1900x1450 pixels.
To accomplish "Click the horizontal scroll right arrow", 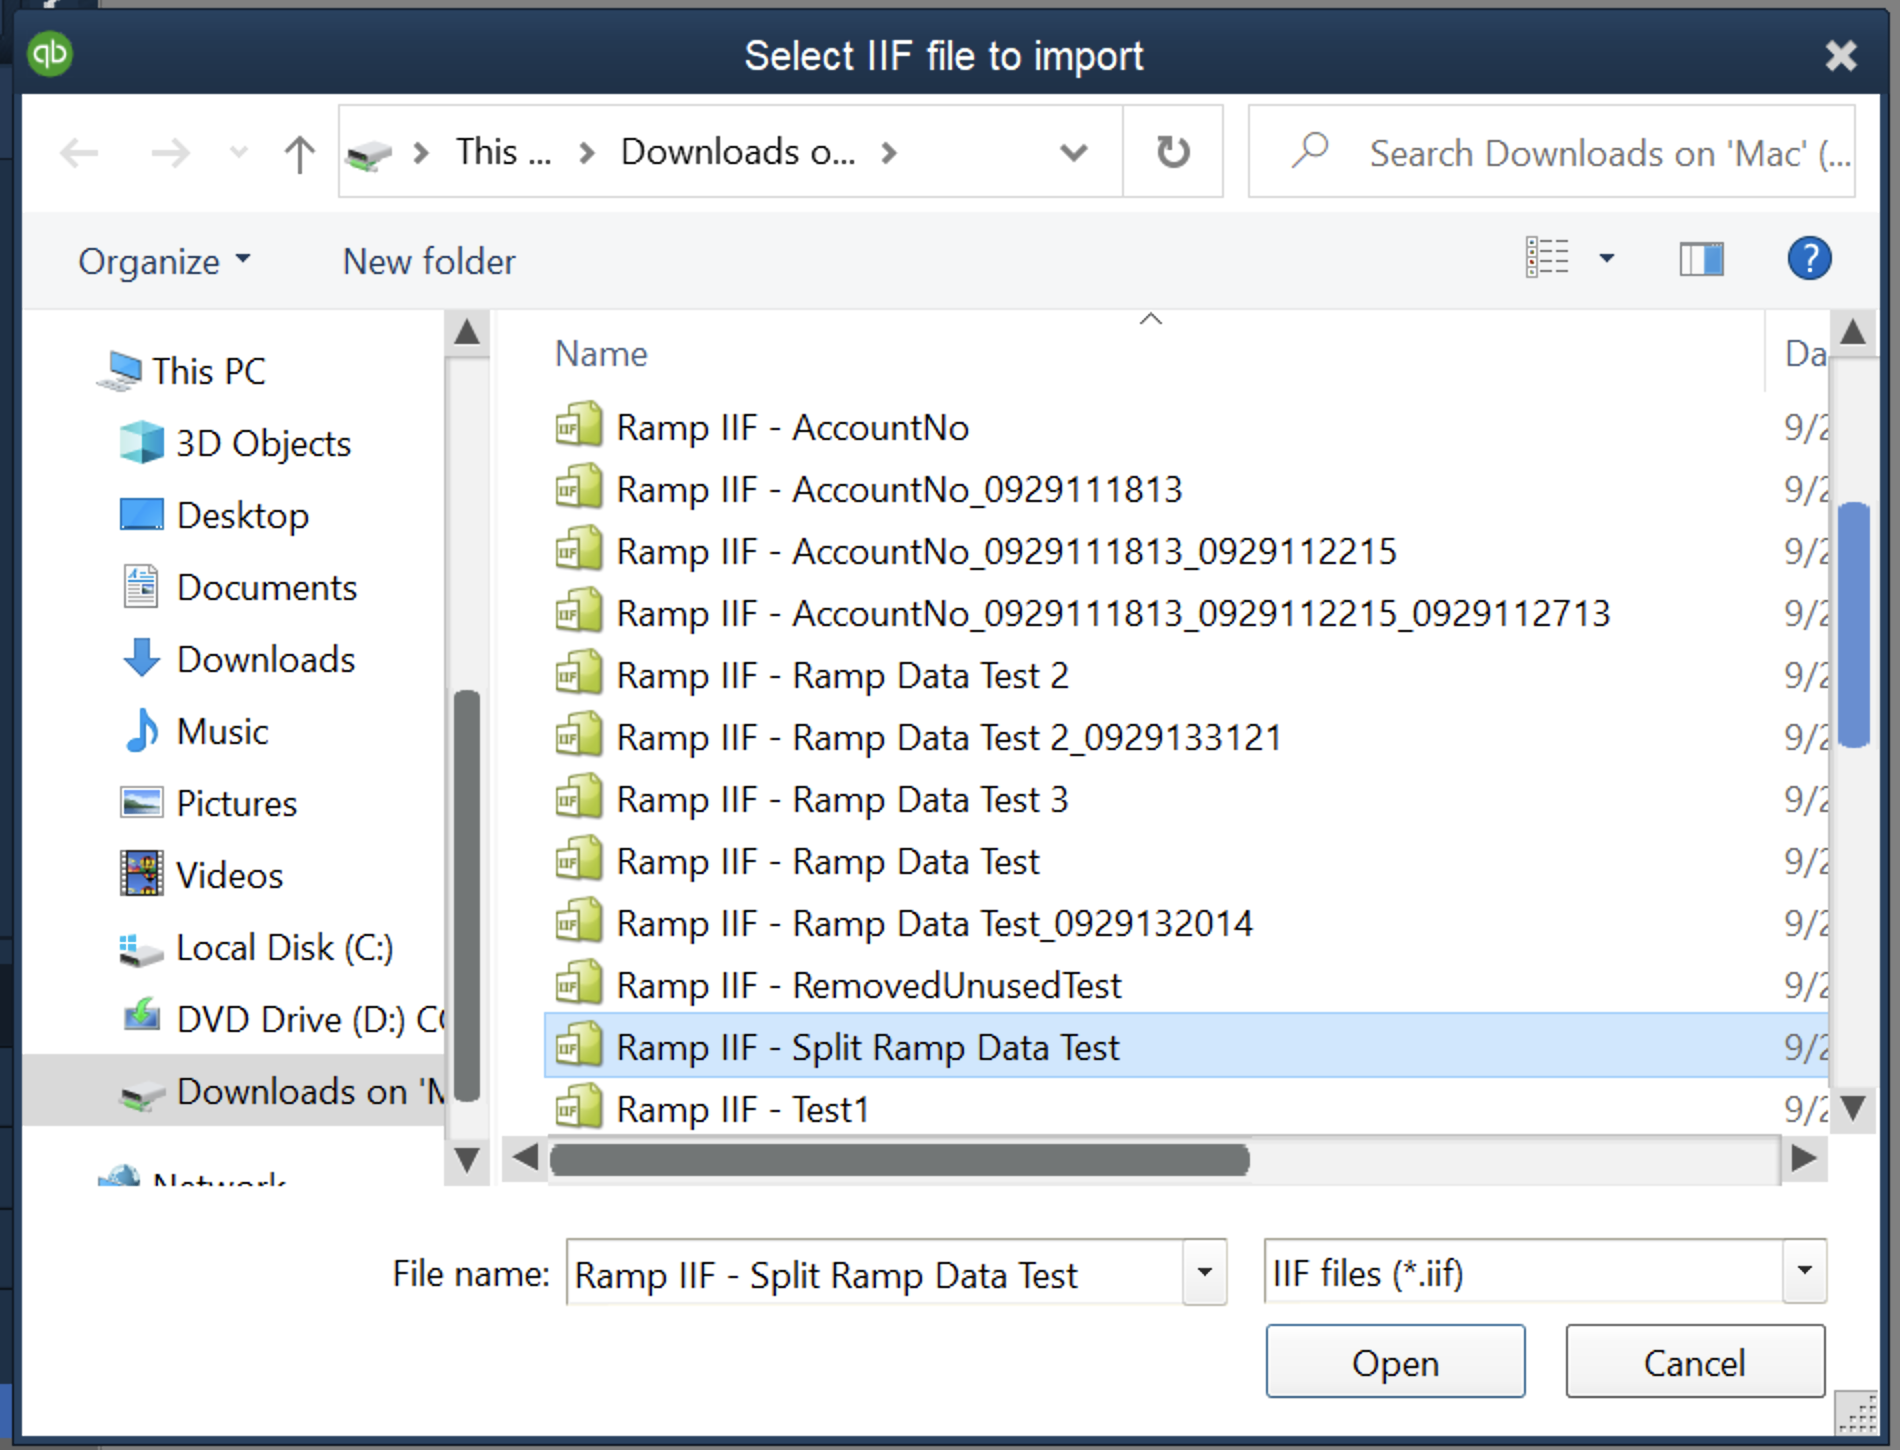I will (x=1804, y=1159).
